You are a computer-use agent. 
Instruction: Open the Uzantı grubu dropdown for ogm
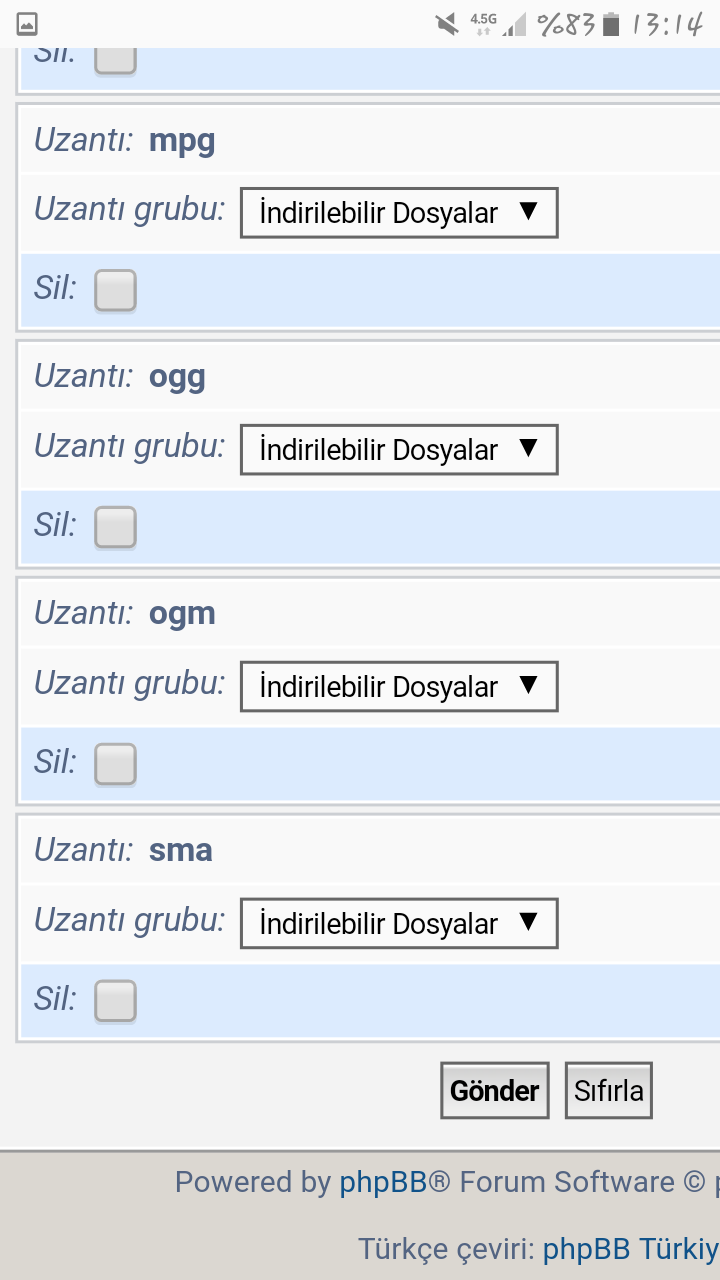pyautogui.click(x=399, y=687)
